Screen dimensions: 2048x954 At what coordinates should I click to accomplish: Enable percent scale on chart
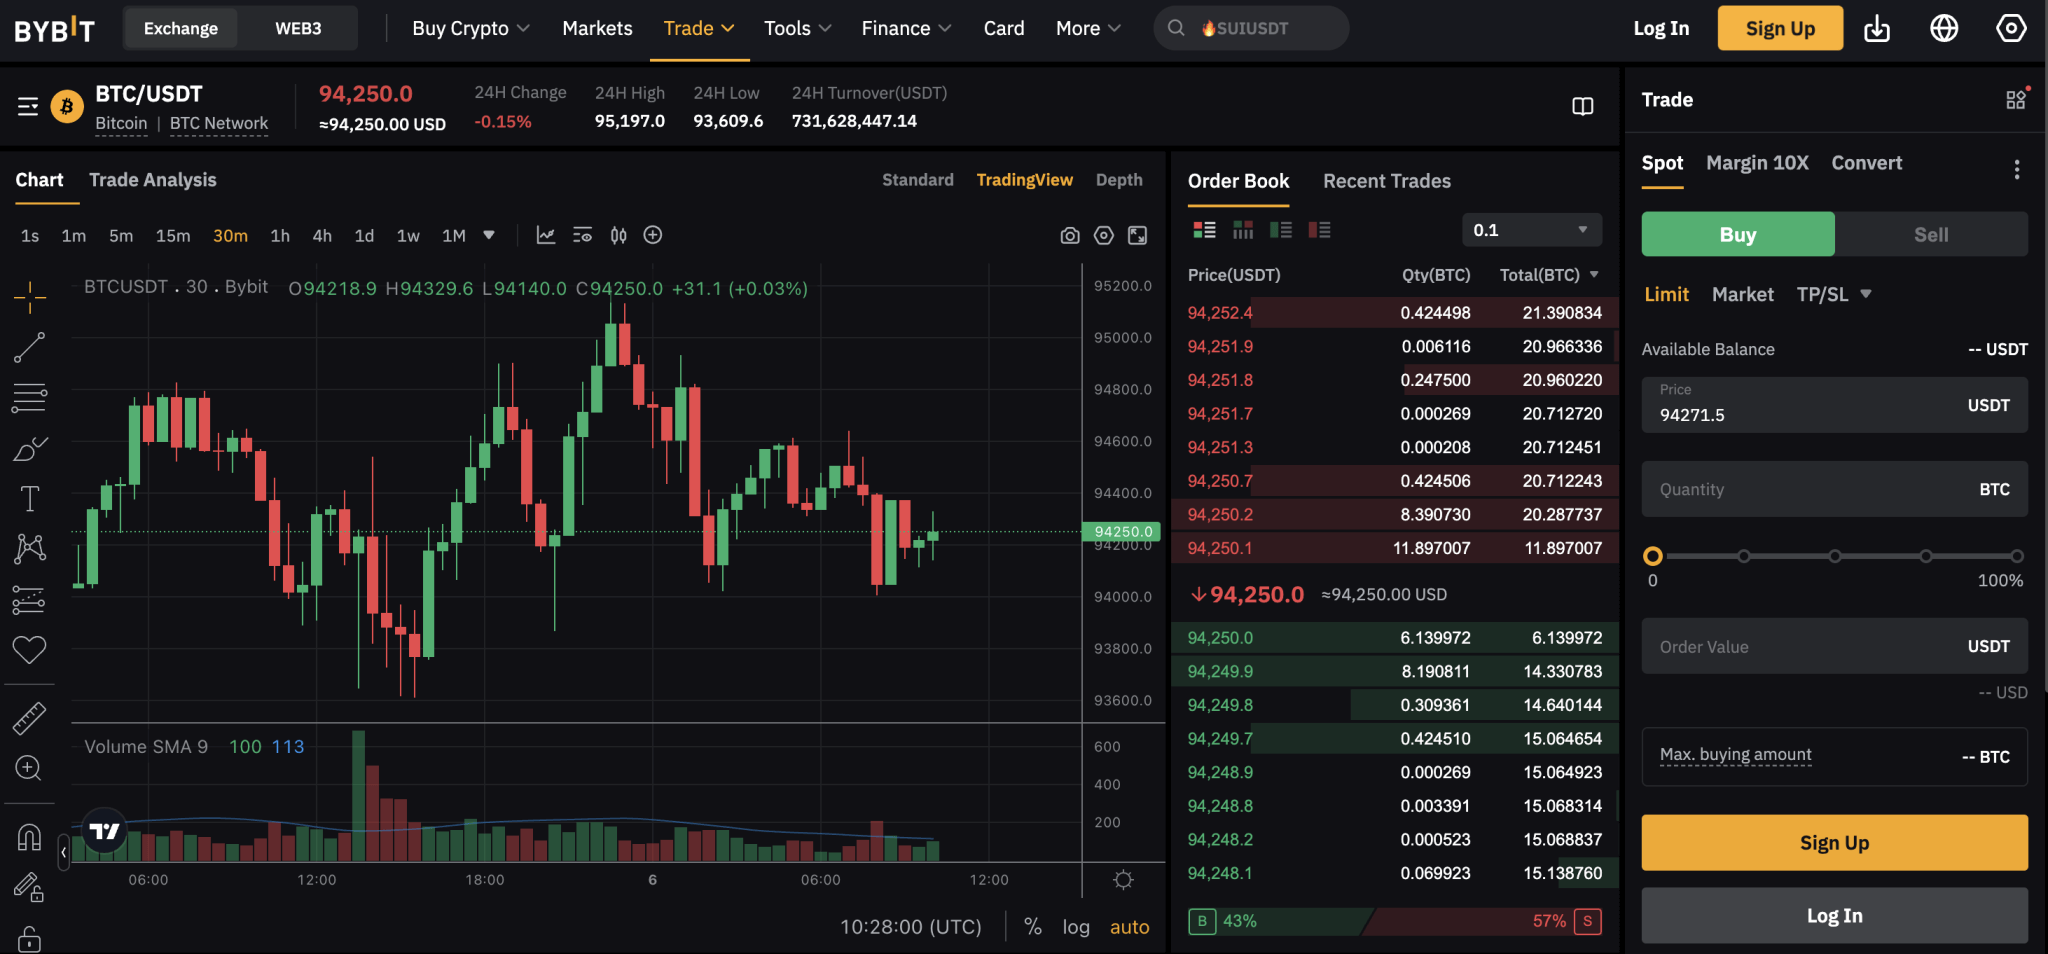click(1033, 927)
